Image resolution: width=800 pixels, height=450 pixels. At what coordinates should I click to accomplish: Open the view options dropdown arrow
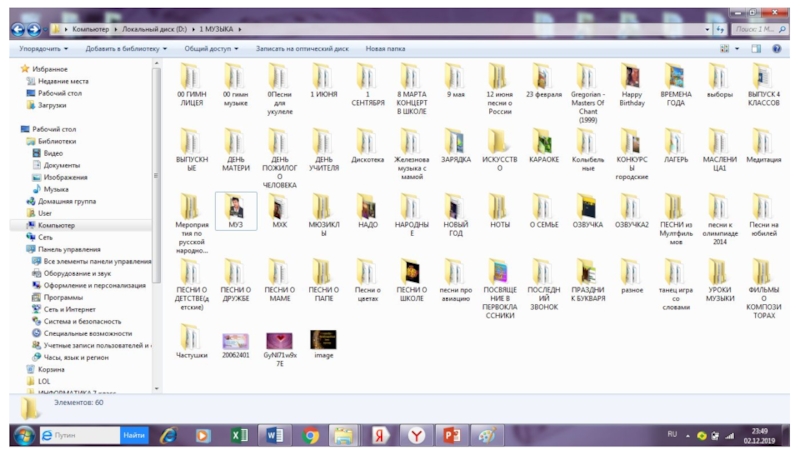[737, 49]
